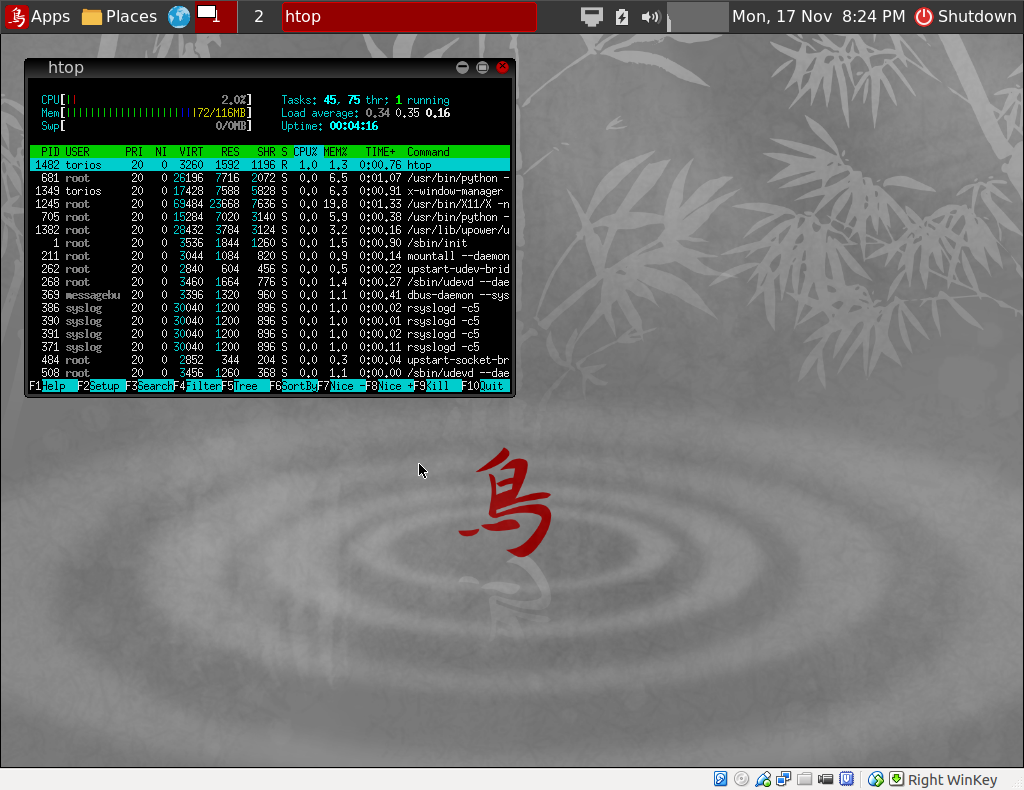The image size is (1024, 790).
Task: Switch to workspace 2
Action: (x=258, y=16)
